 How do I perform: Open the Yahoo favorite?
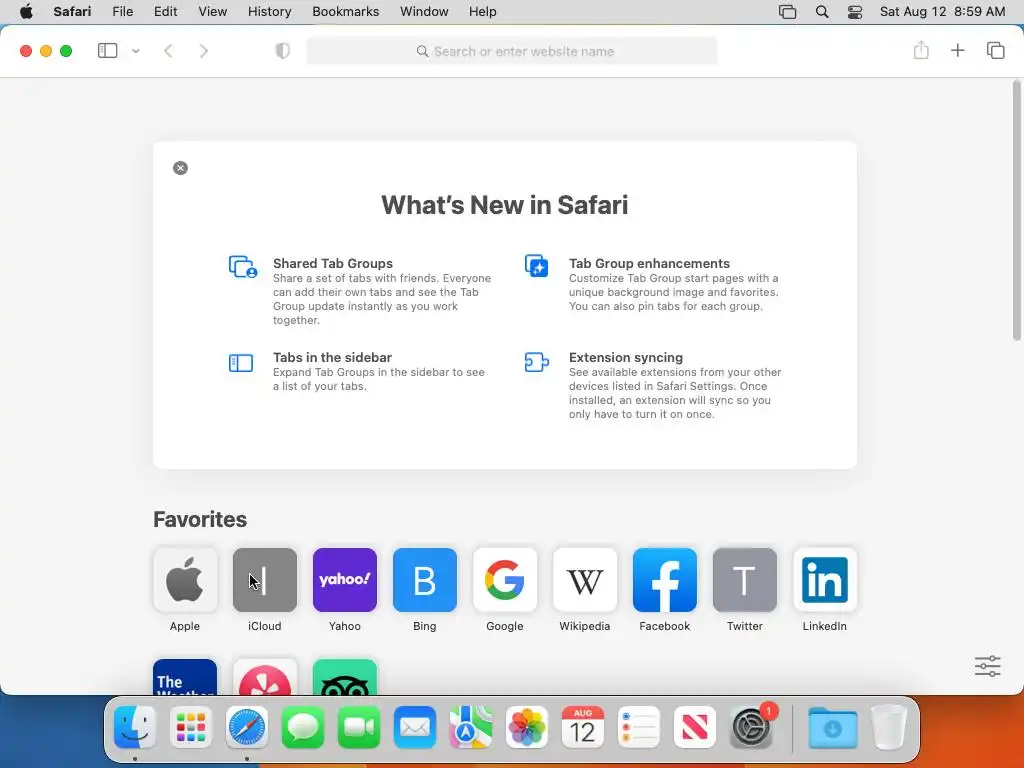tap(345, 580)
